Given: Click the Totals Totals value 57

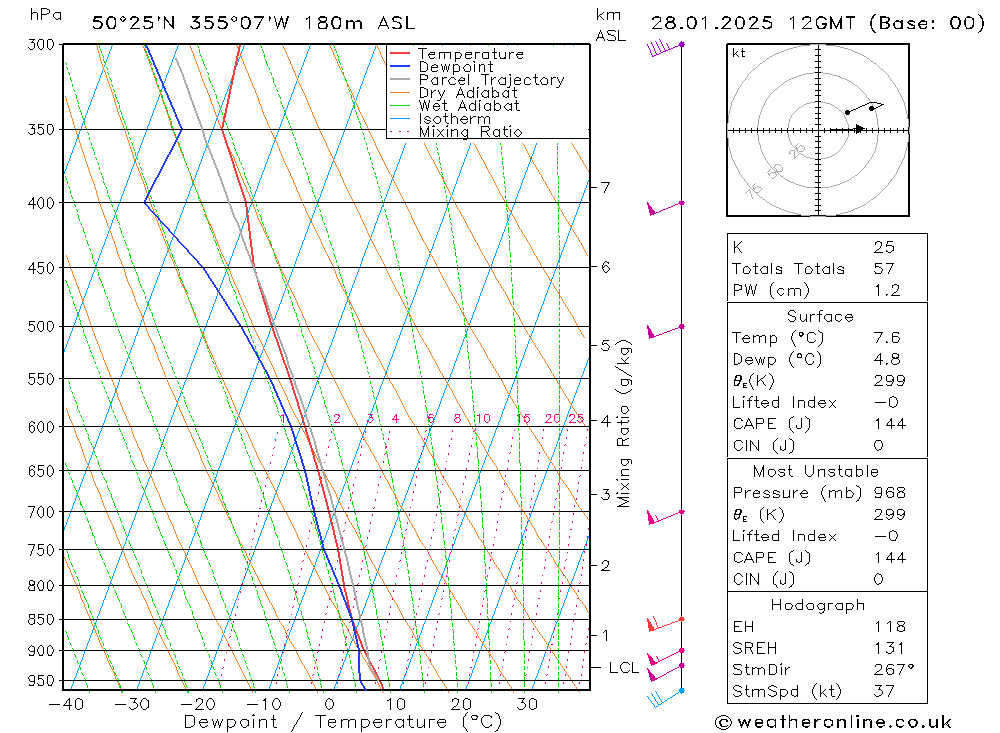Looking at the screenshot, I should pyautogui.click(x=884, y=269).
